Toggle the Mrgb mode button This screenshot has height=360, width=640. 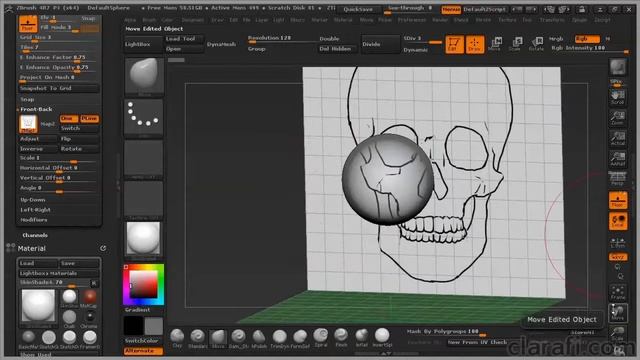click(x=556, y=39)
